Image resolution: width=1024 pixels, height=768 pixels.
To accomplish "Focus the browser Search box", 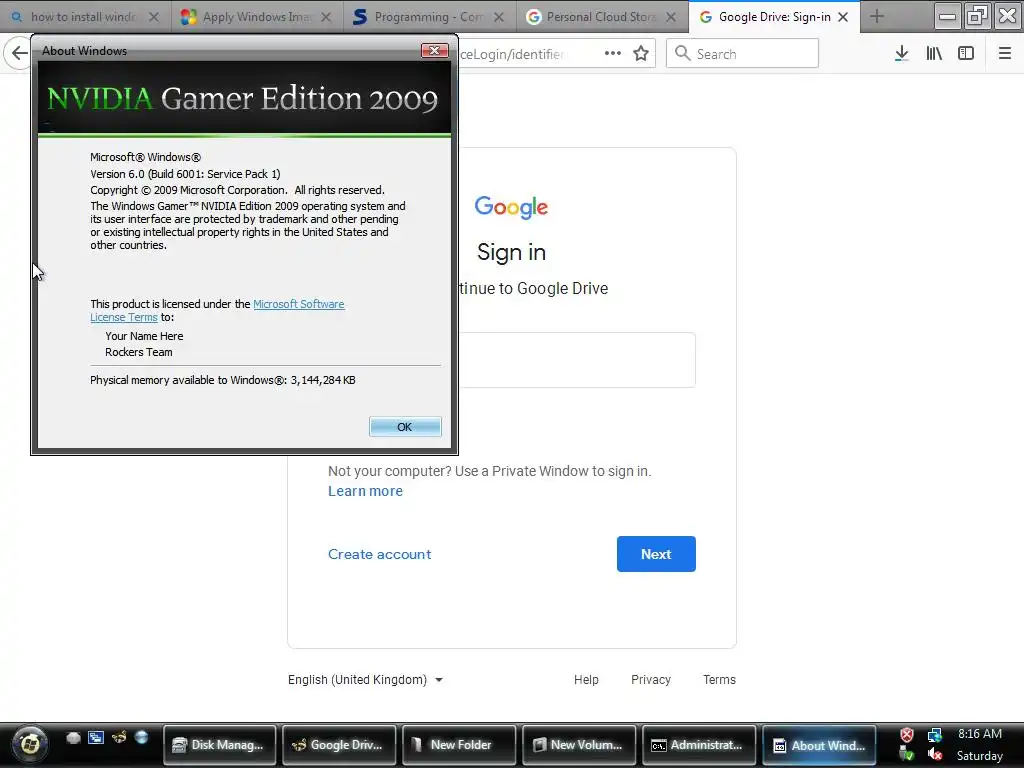I will pos(742,54).
